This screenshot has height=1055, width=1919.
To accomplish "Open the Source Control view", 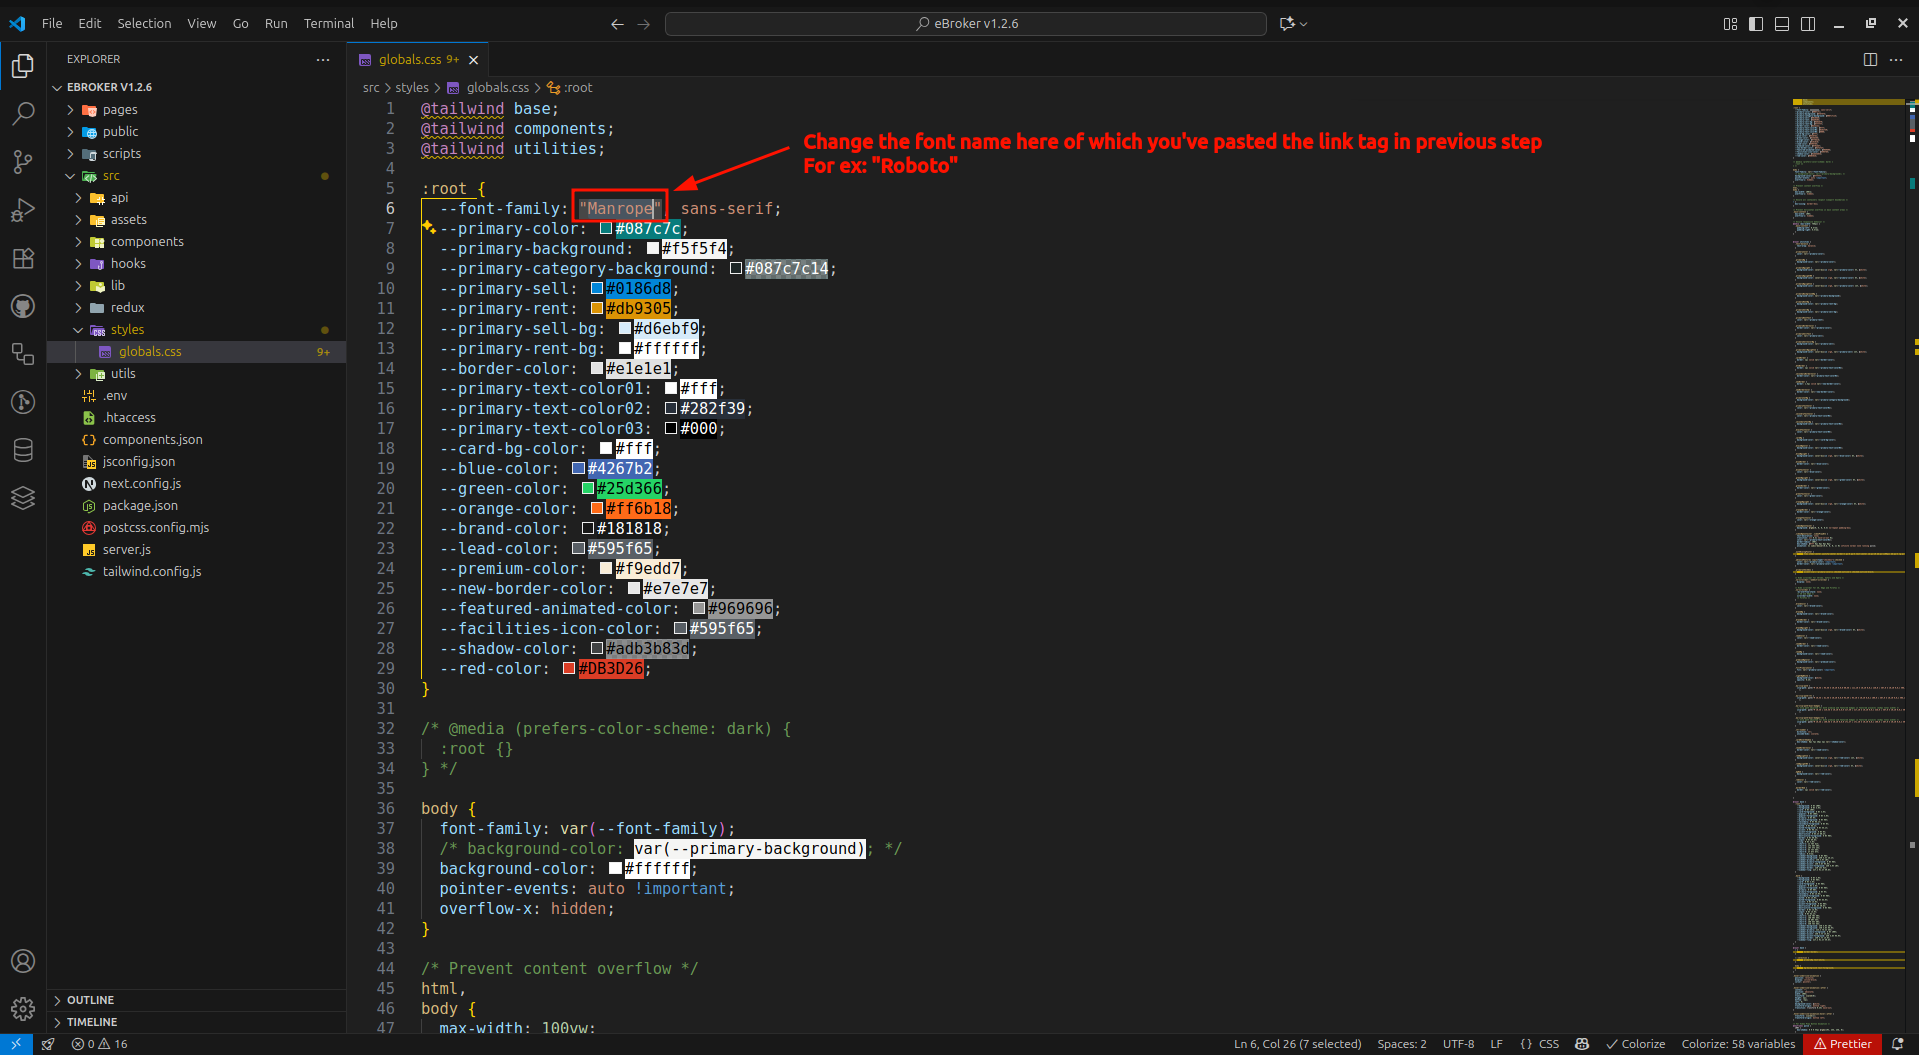I will point(22,161).
